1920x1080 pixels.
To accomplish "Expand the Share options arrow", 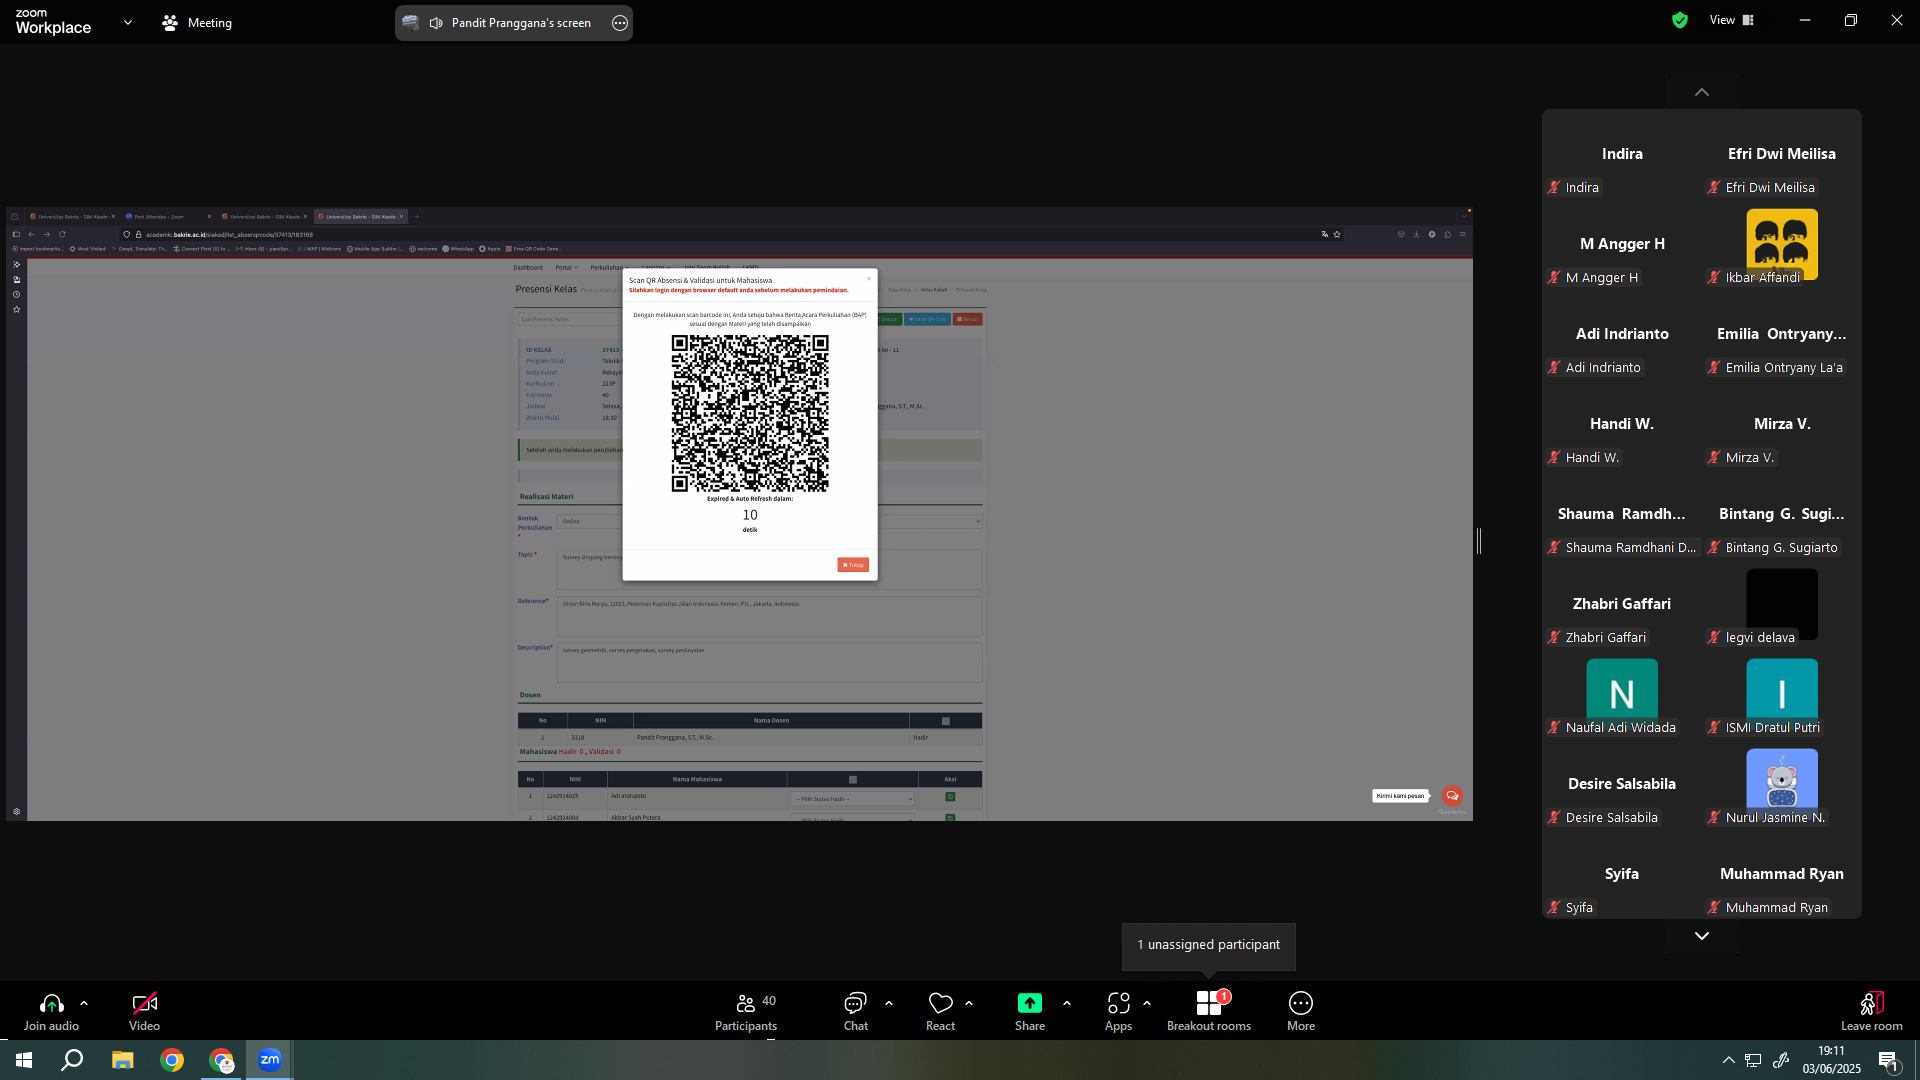I will (1067, 1003).
